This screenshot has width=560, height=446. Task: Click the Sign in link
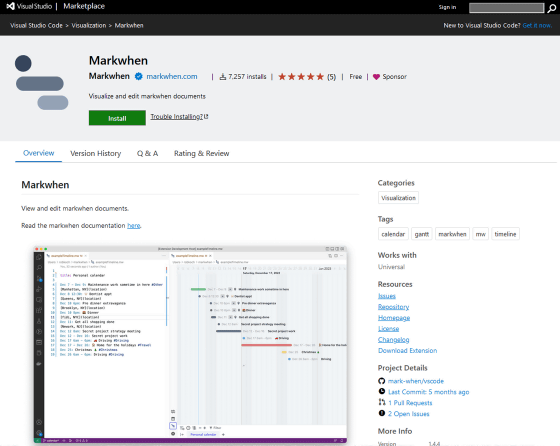tap(447, 7)
